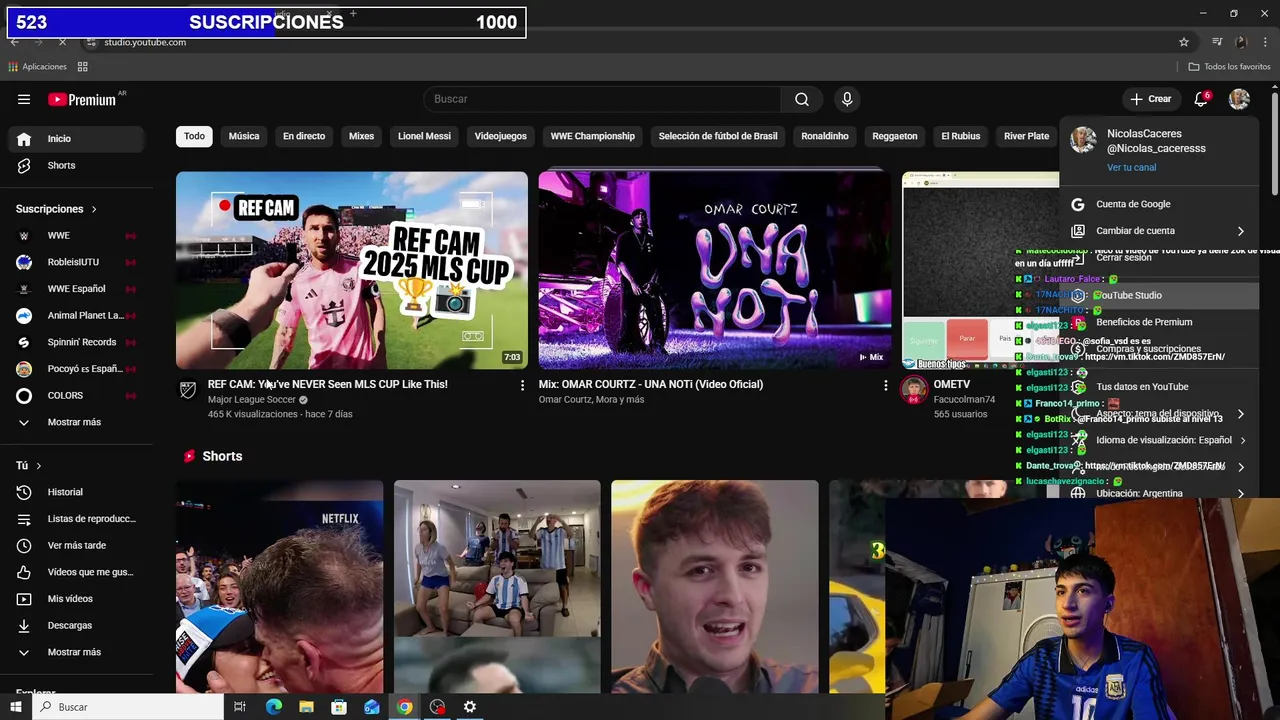This screenshot has height=720, width=1280.
Task: Open Mis videos in sidebar
Action: click(76, 599)
